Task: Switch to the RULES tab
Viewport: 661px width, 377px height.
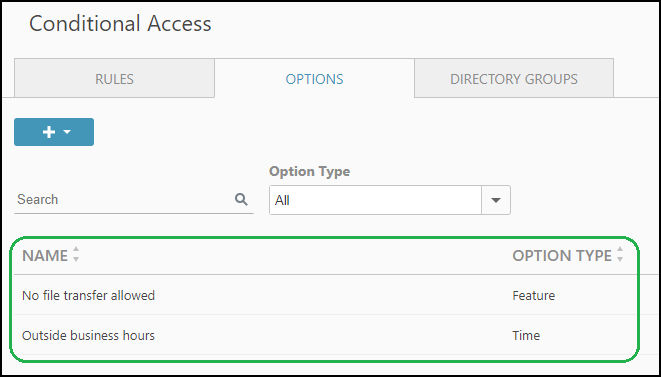Action: pos(114,78)
